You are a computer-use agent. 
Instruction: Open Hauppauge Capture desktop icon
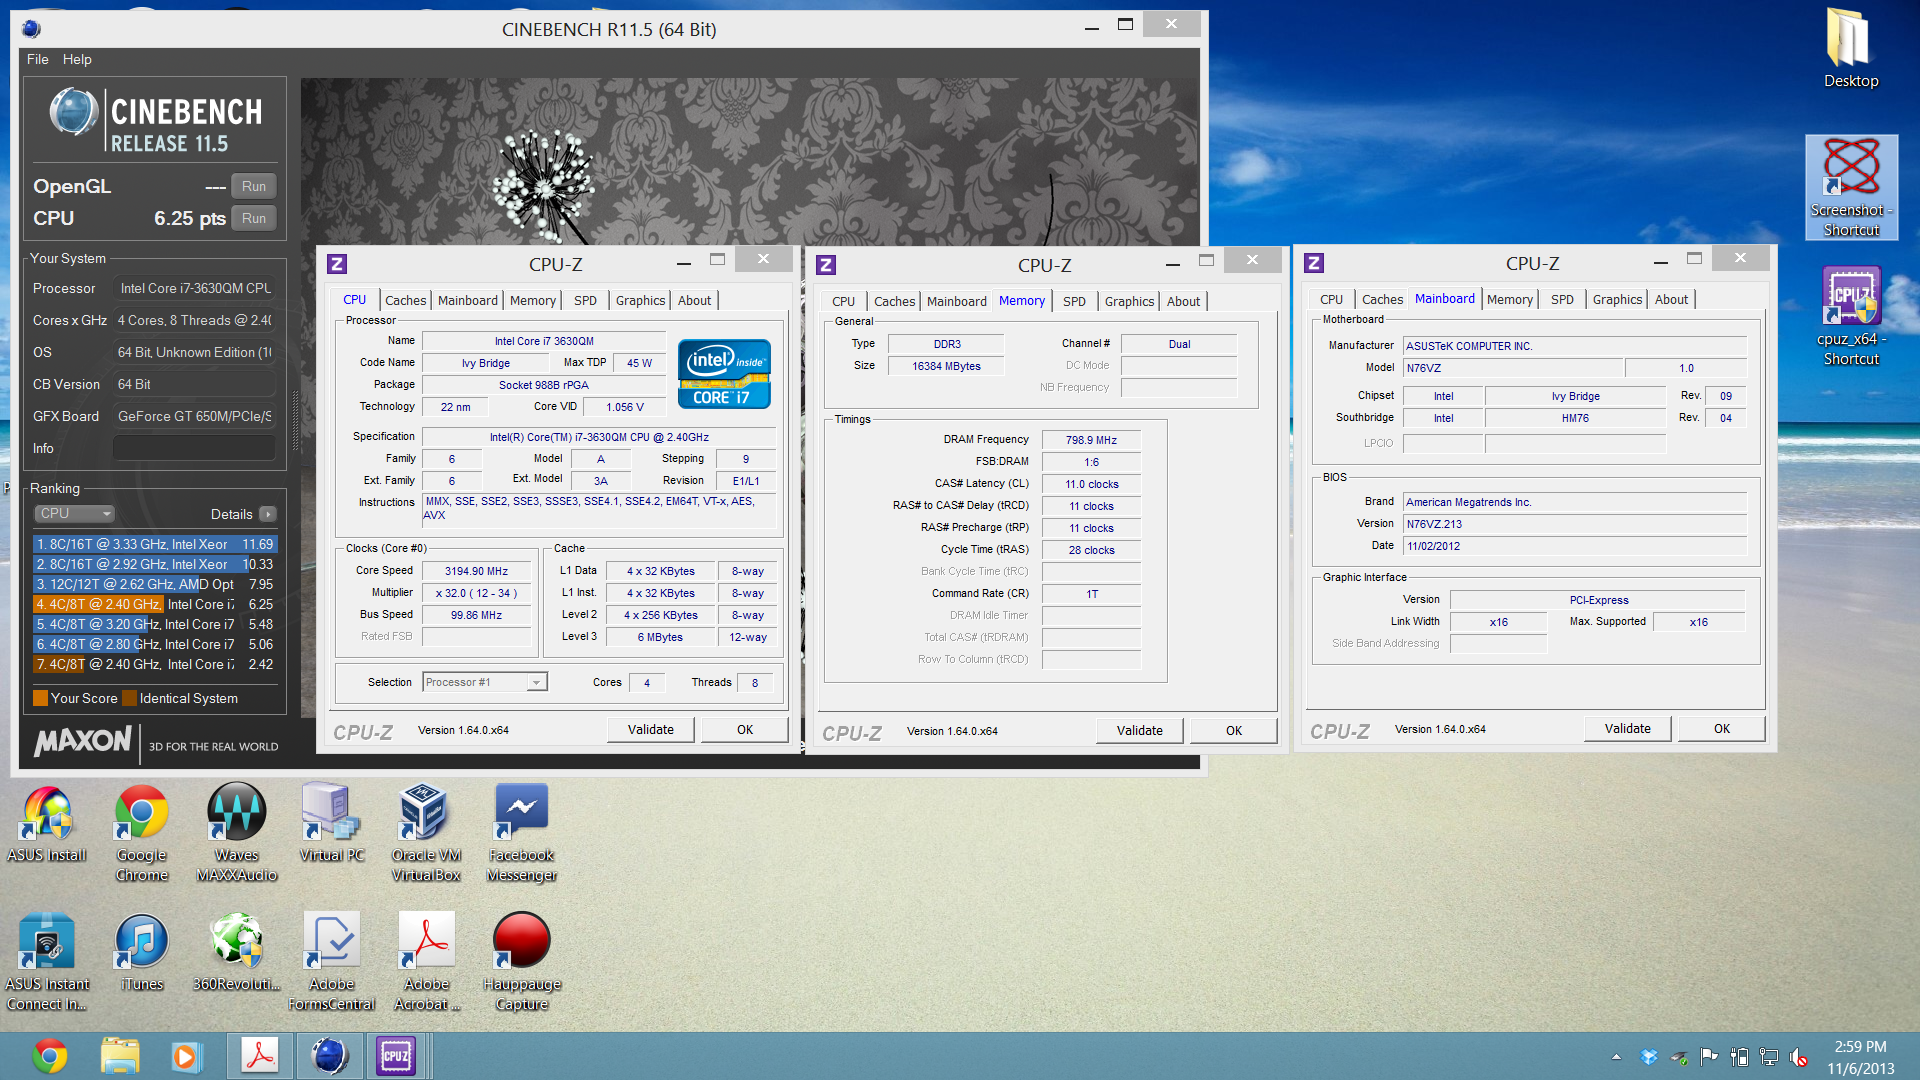point(521,962)
